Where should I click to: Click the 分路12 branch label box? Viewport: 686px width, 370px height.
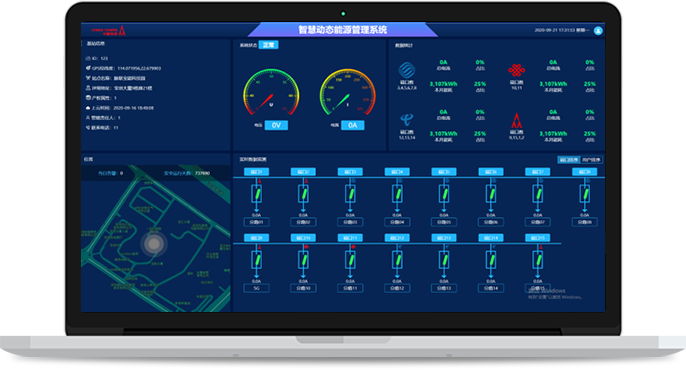coord(397,288)
